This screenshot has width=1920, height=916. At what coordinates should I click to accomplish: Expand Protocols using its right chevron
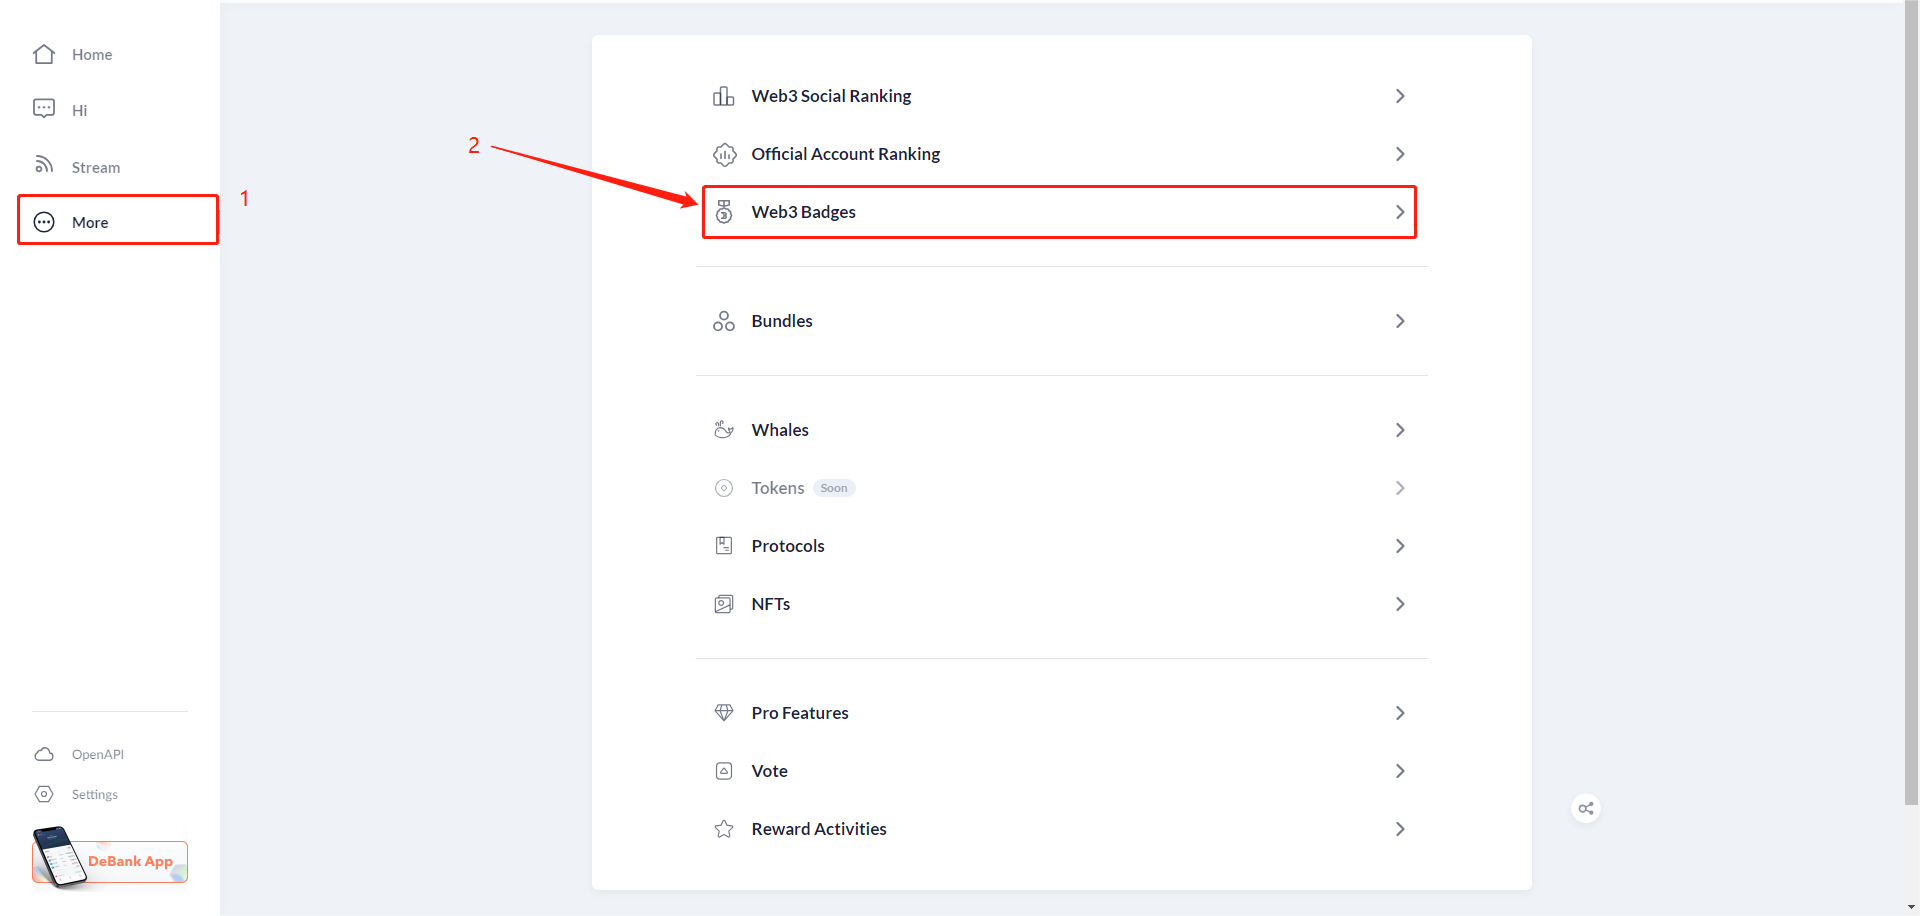click(x=1400, y=546)
